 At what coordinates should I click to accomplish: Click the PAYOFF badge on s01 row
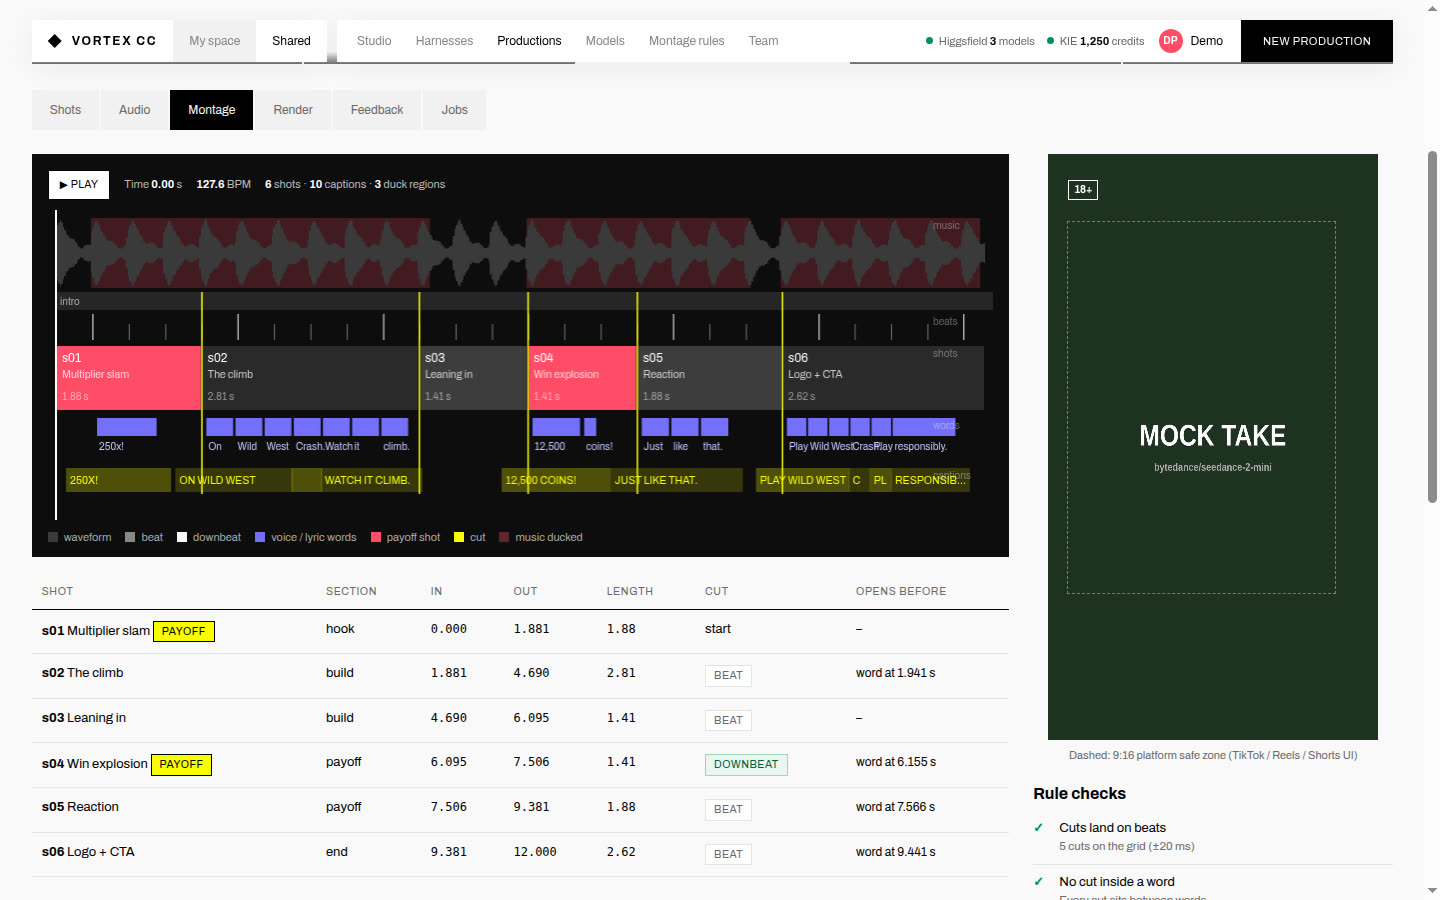point(184,631)
